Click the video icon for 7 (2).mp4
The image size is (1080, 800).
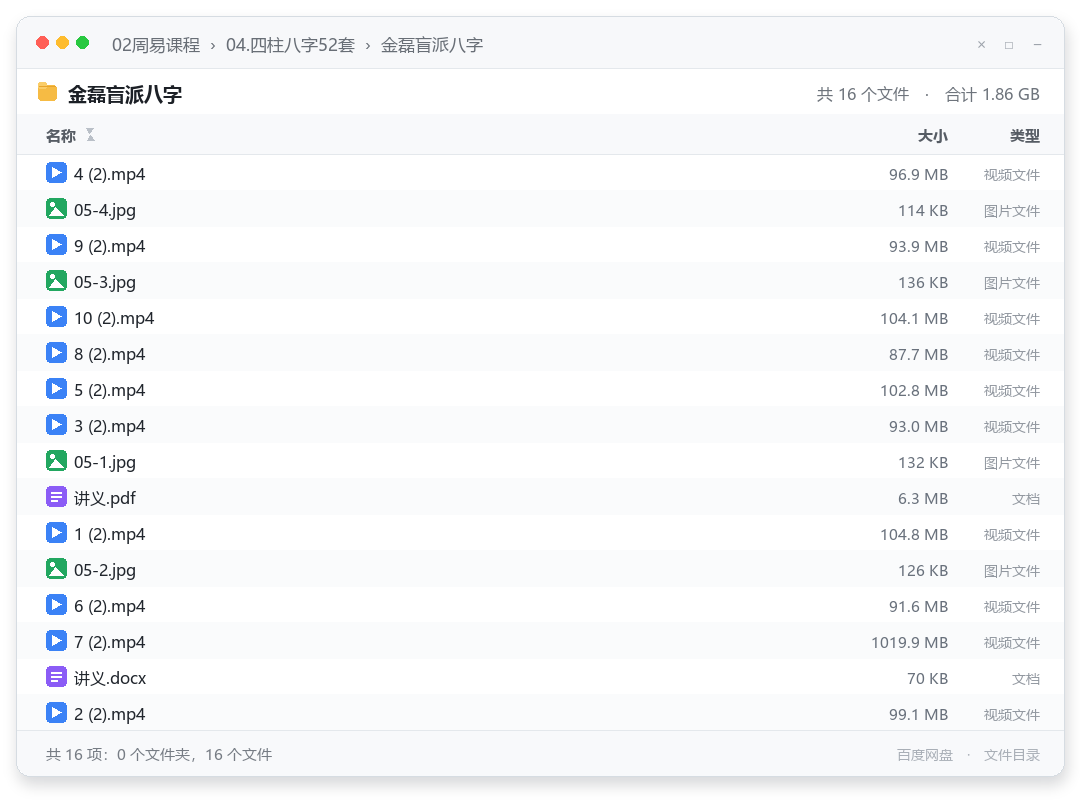click(56, 641)
